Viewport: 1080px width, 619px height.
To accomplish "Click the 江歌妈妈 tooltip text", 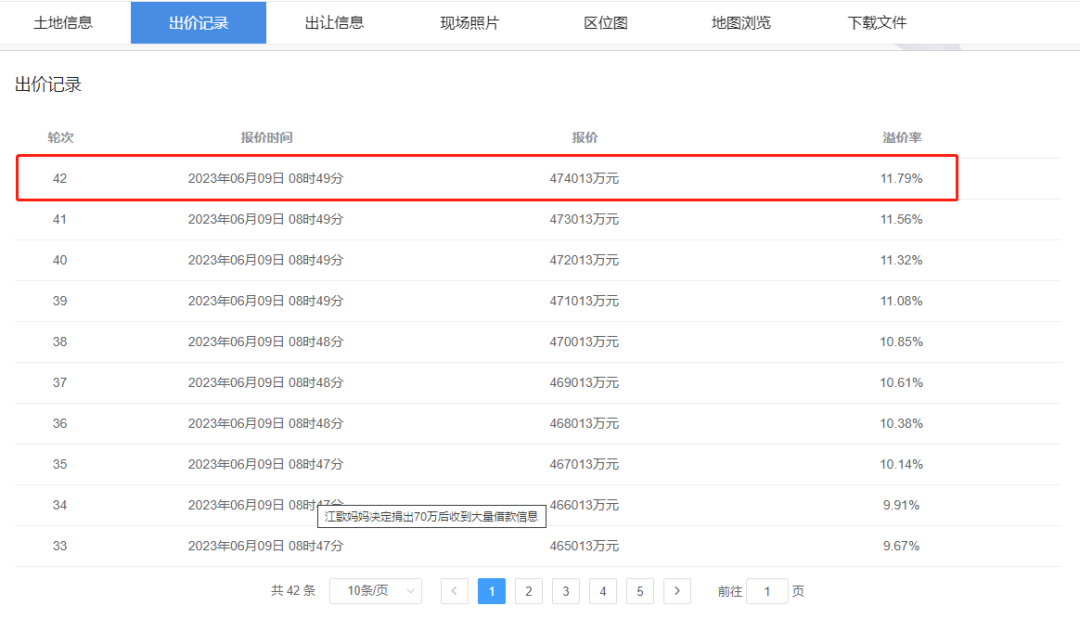I will tap(432, 516).
